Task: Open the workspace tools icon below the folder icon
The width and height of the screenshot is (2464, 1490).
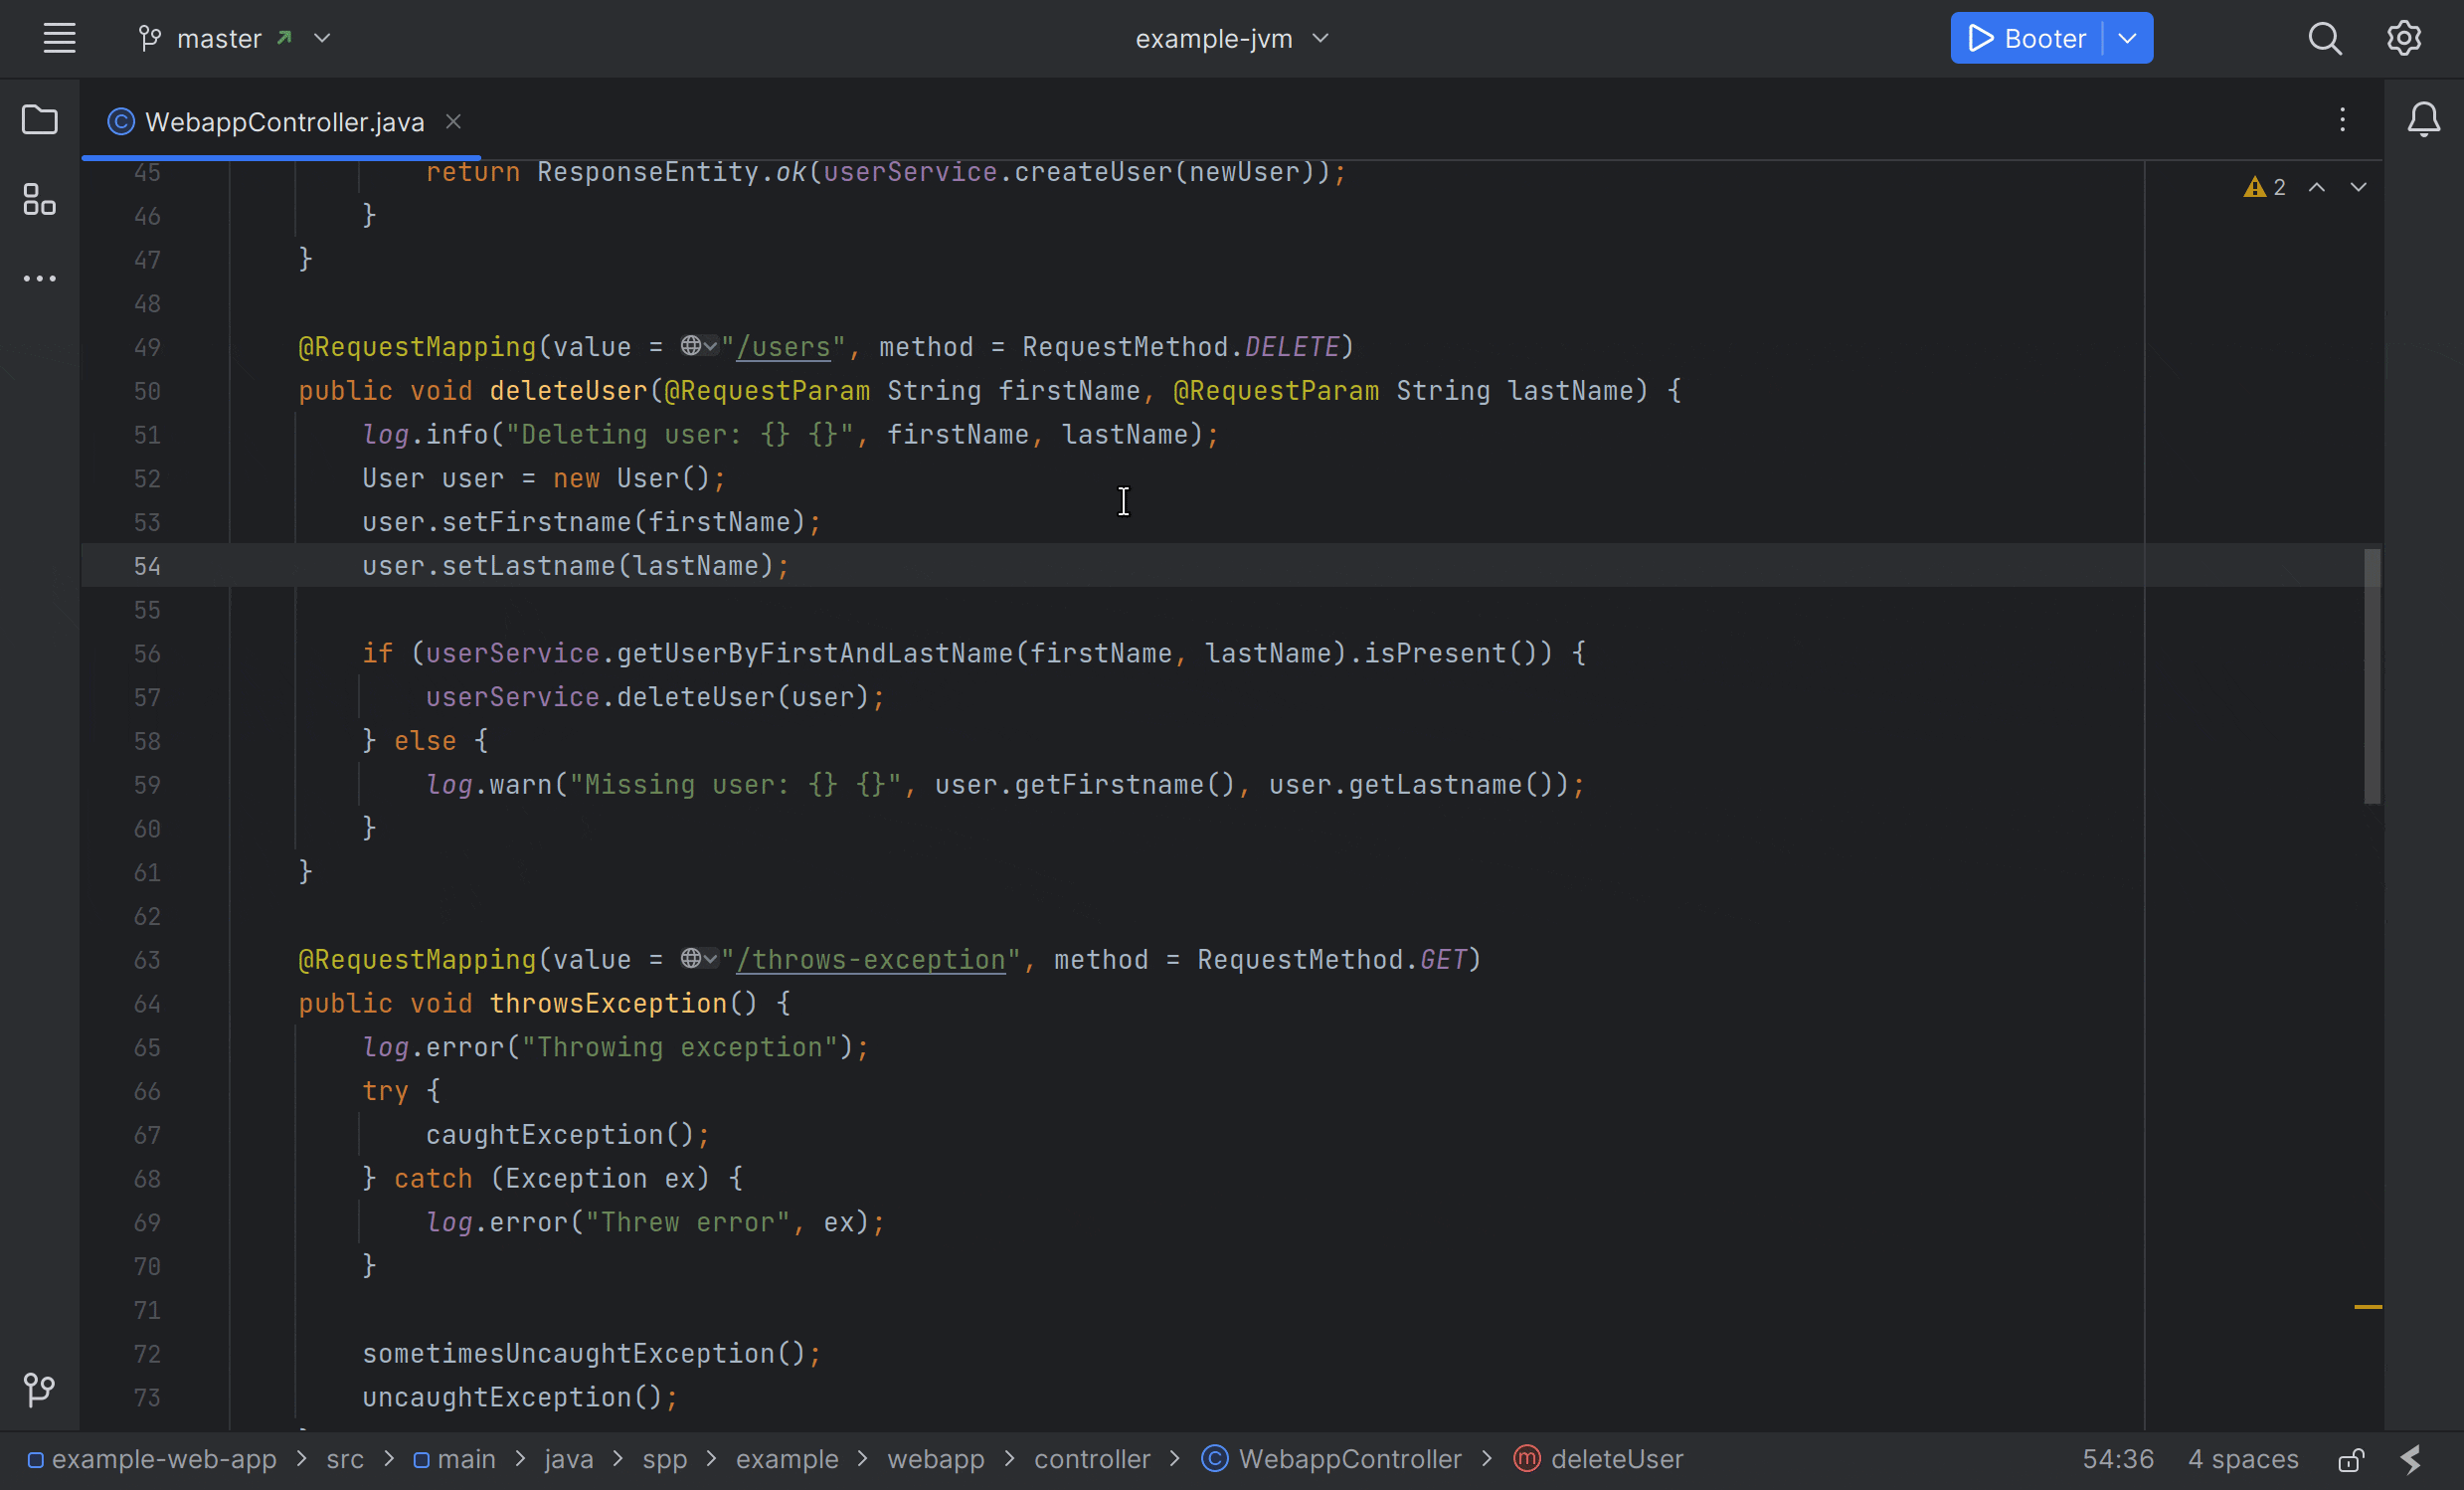Action: click(40, 199)
